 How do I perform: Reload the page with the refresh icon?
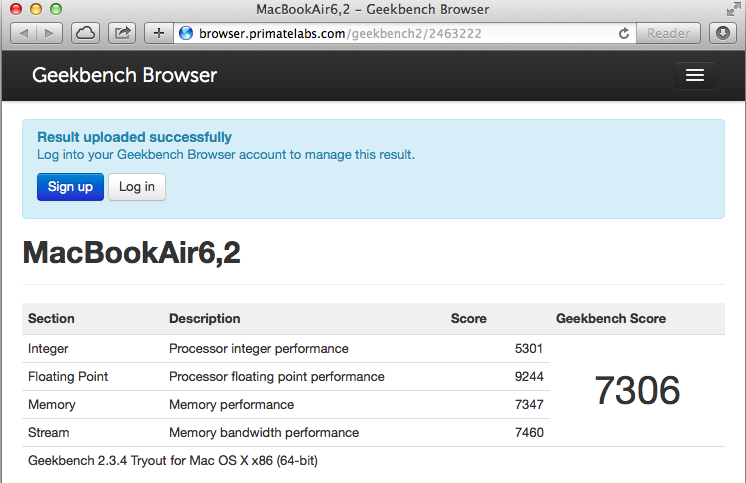[x=624, y=33]
